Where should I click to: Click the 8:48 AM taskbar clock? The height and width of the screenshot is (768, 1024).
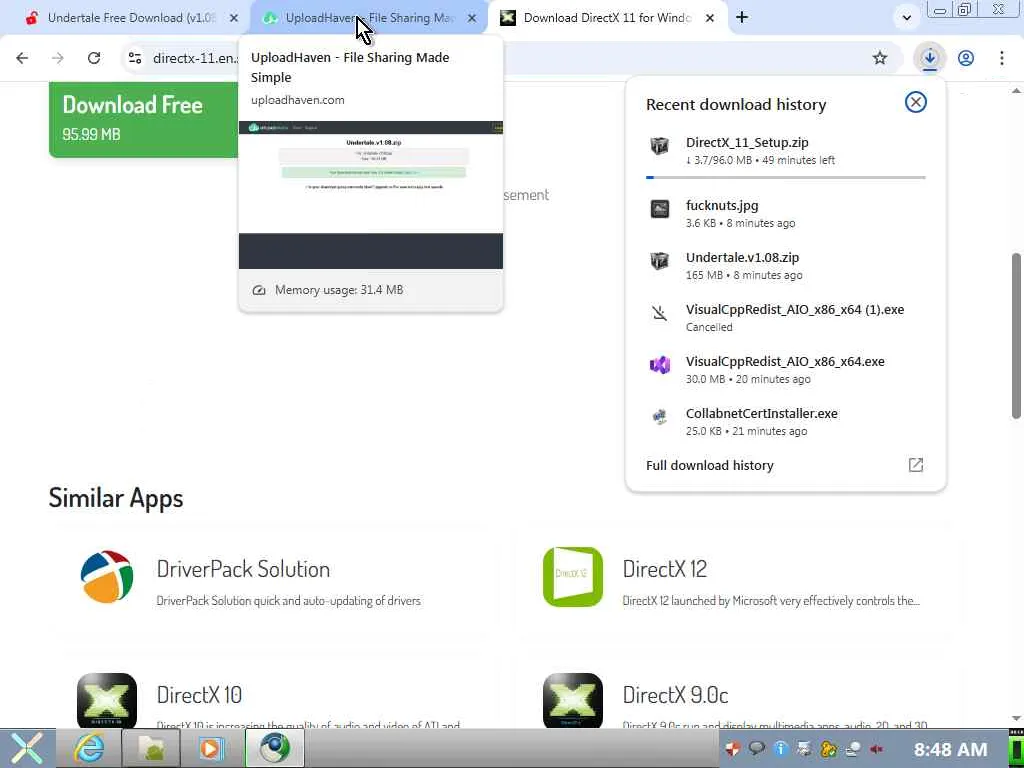(x=950, y=749)
